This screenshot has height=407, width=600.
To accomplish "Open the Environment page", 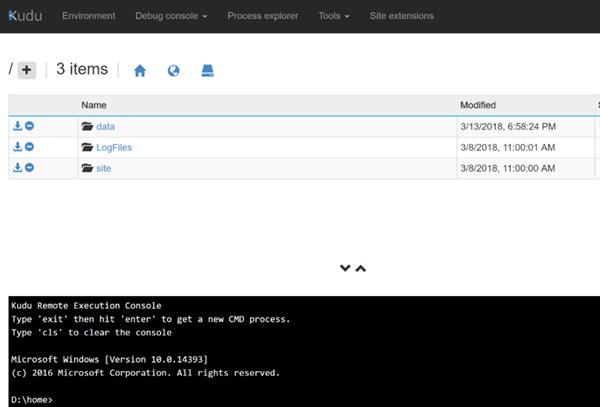I will pyautogui.click(x=88, y=16).
